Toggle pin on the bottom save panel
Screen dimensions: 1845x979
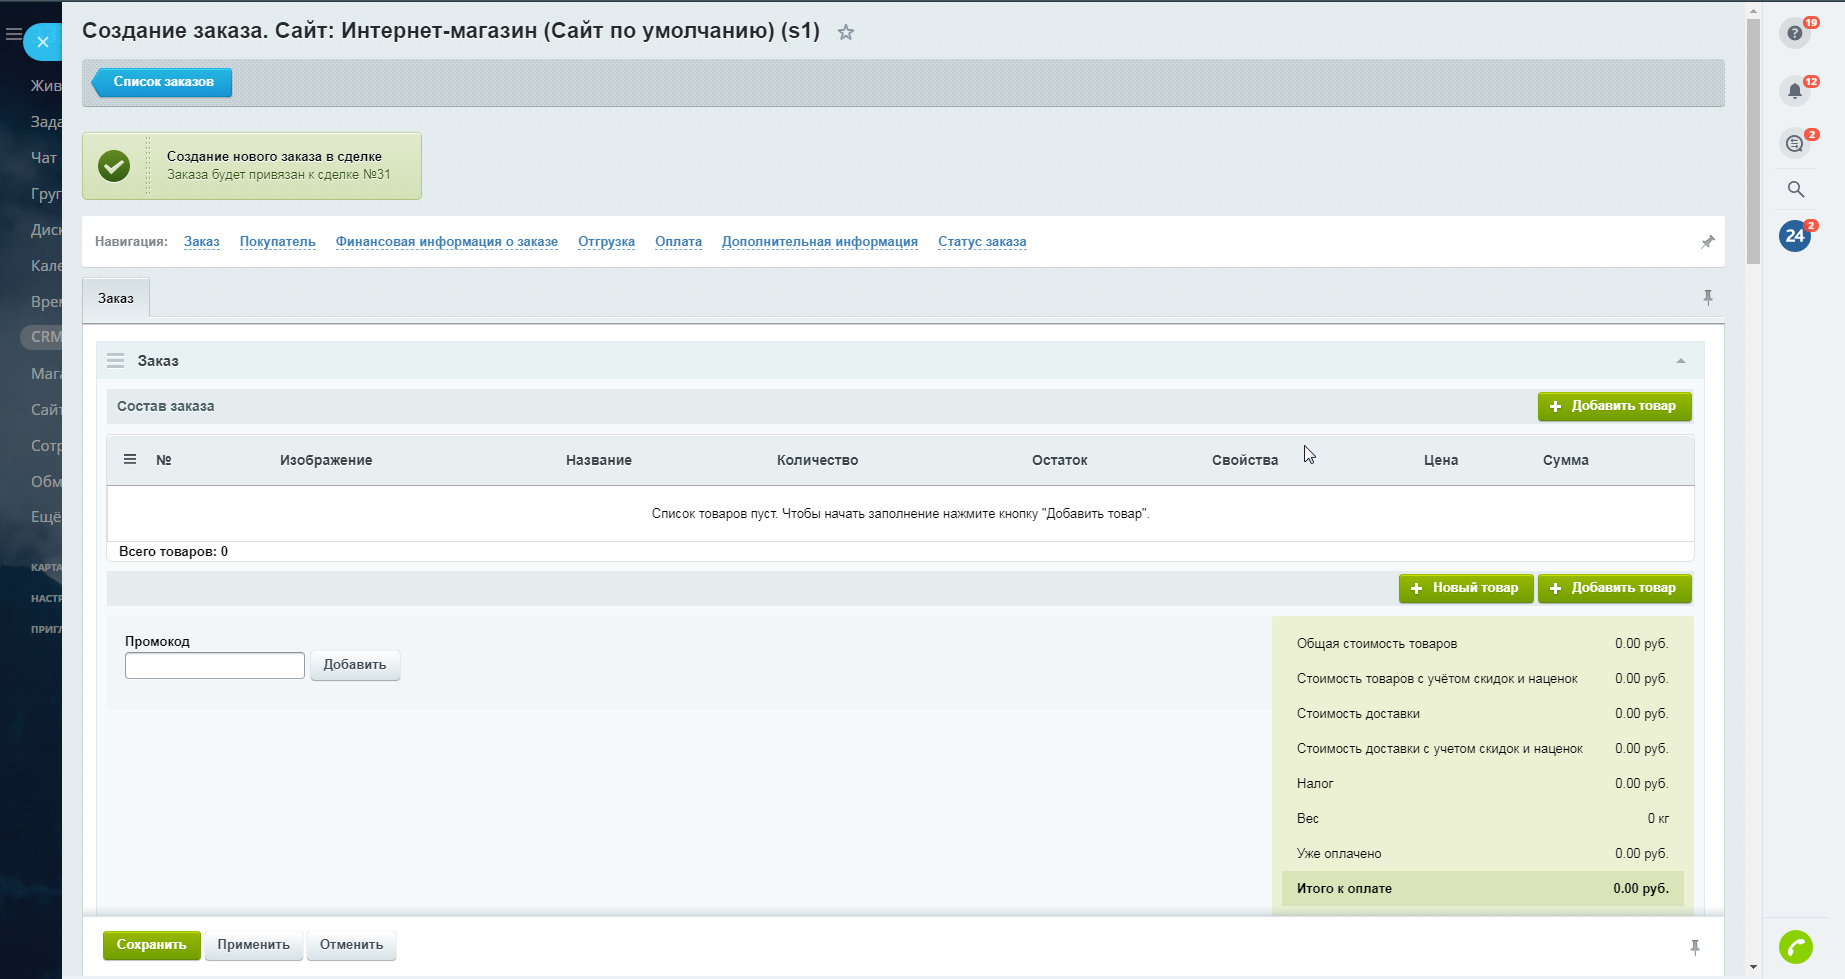(1695, 947)
